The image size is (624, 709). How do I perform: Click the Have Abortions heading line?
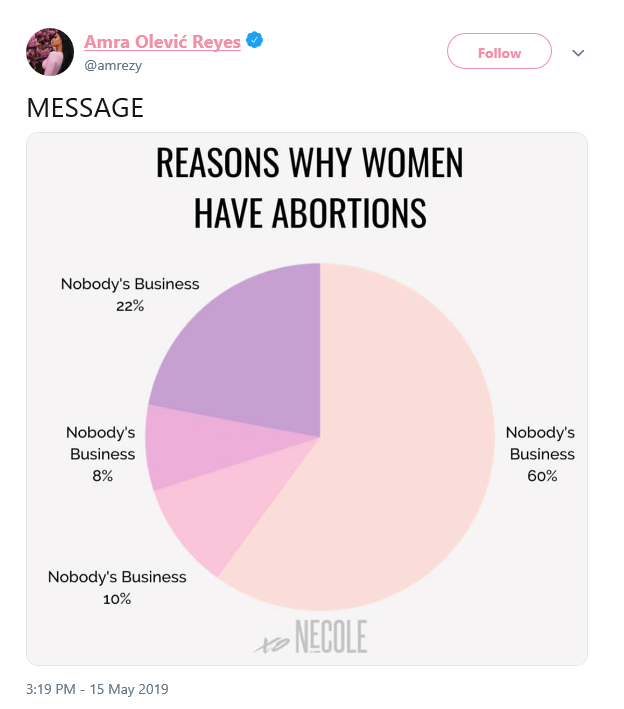coord(310,213)
